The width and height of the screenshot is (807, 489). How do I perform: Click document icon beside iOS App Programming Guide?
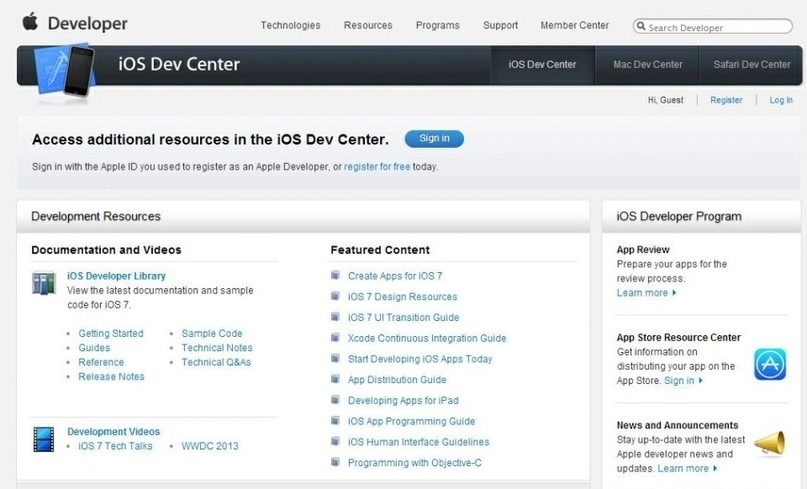335,420
